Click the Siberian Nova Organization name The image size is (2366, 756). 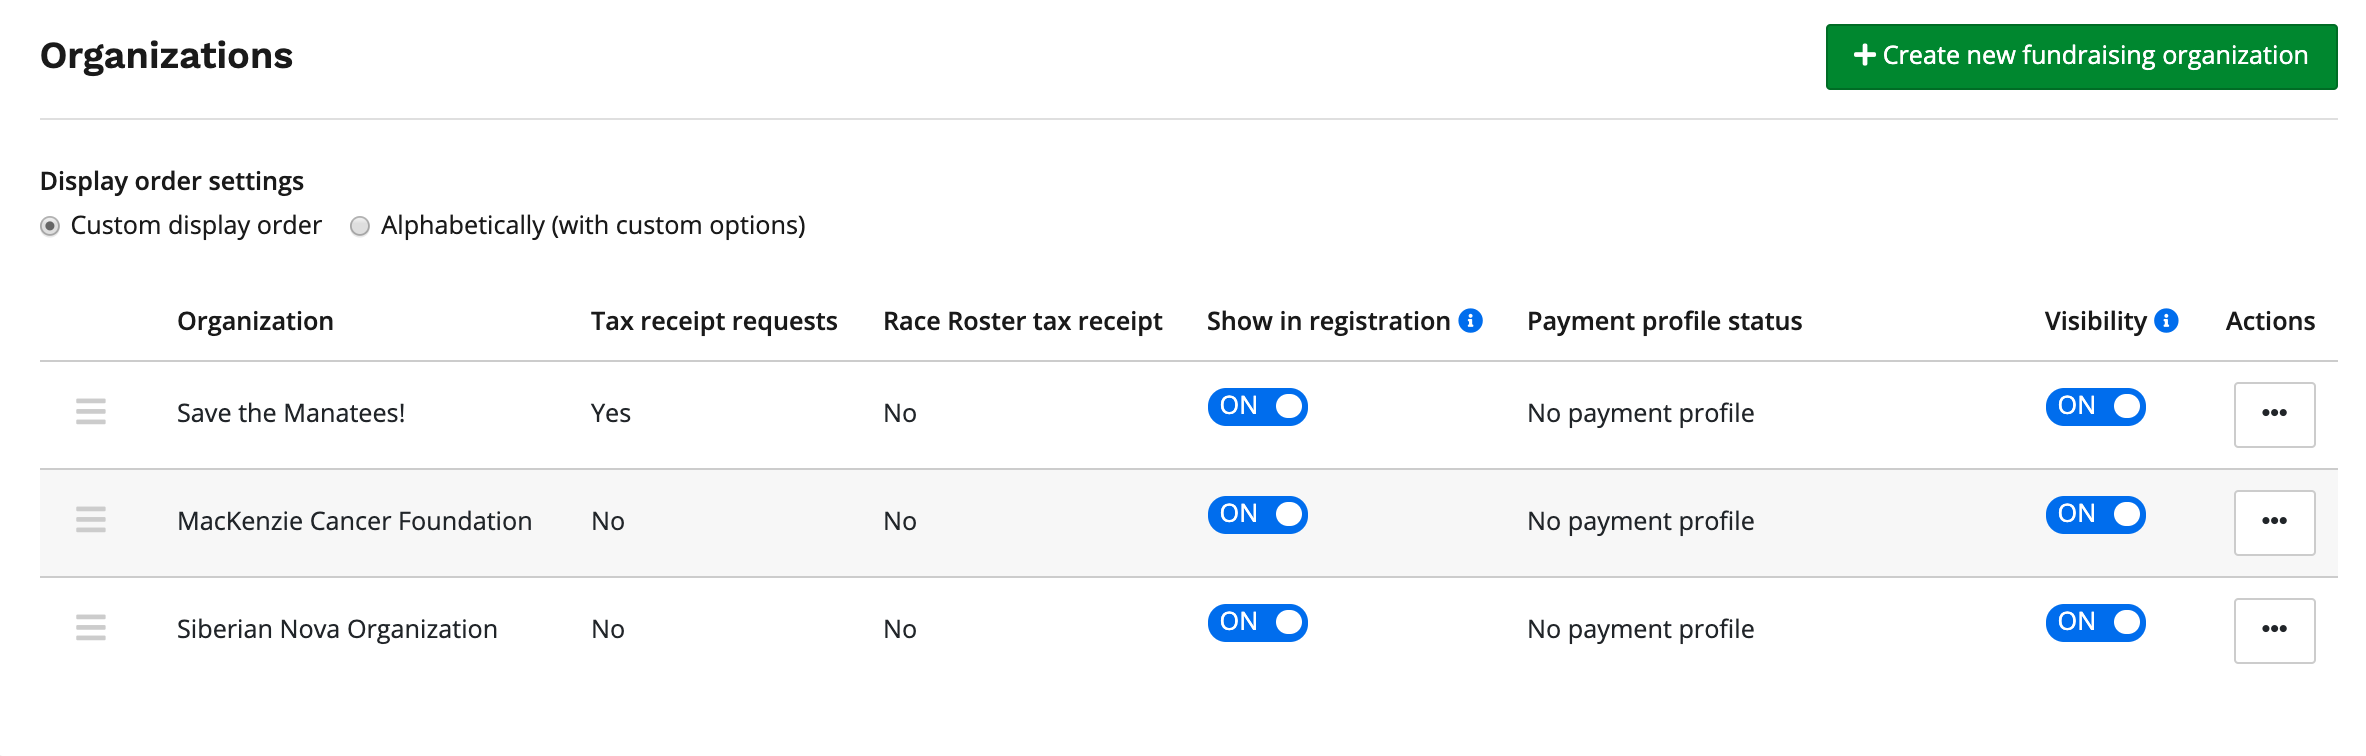pyautogui.click(x=337, y=629)
